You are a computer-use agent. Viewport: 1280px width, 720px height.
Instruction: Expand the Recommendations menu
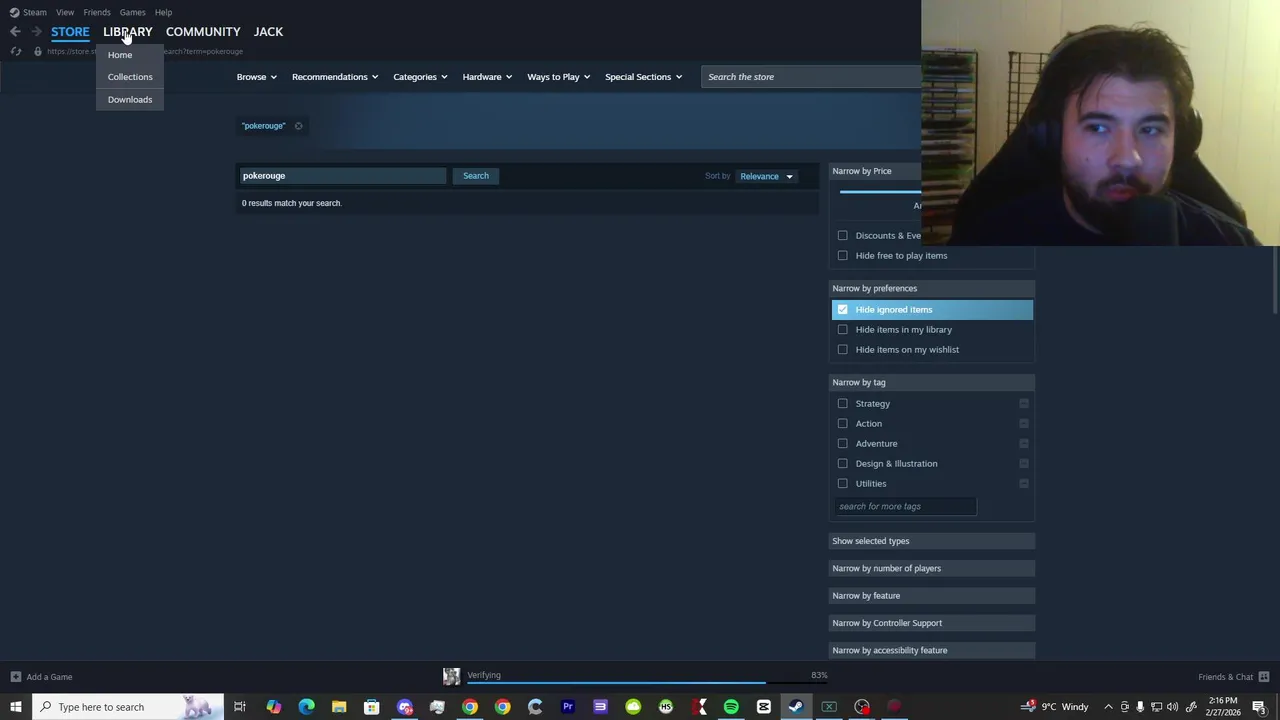pyautogui.click(x=335, y=77)
